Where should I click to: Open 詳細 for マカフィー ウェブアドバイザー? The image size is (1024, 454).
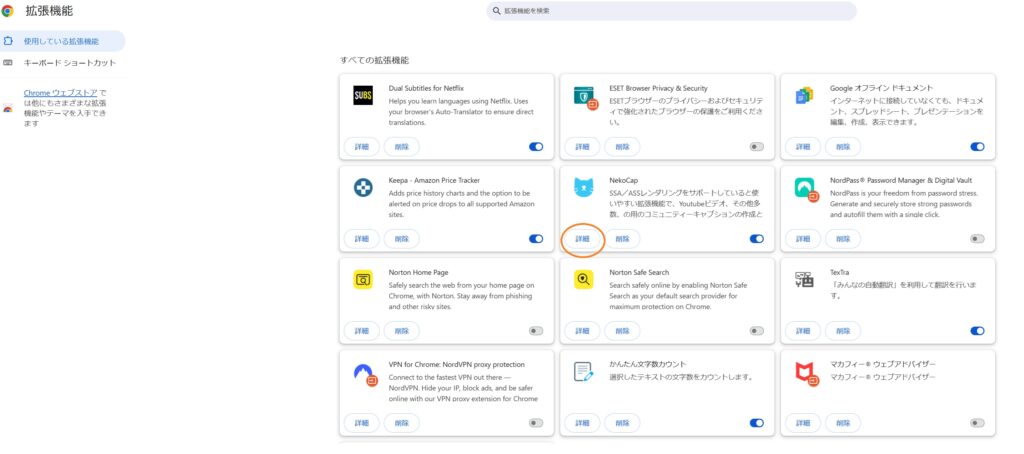click(803, 423)
